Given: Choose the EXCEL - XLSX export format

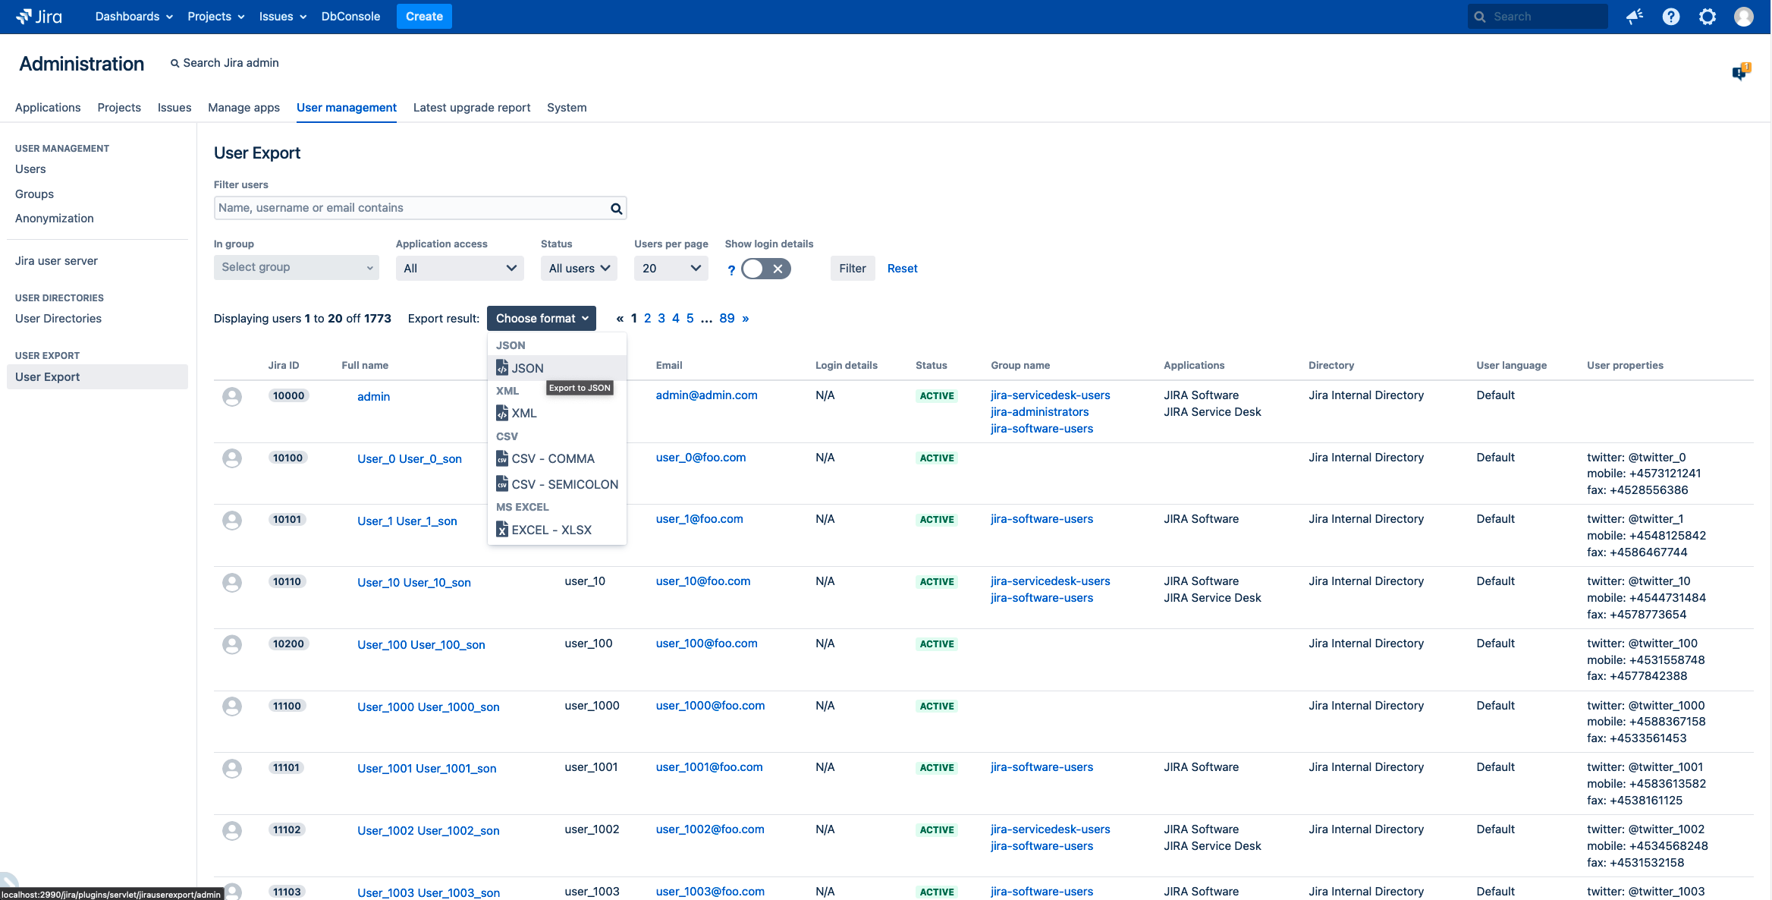Looking at the screenshot, I should click(550, 529).
